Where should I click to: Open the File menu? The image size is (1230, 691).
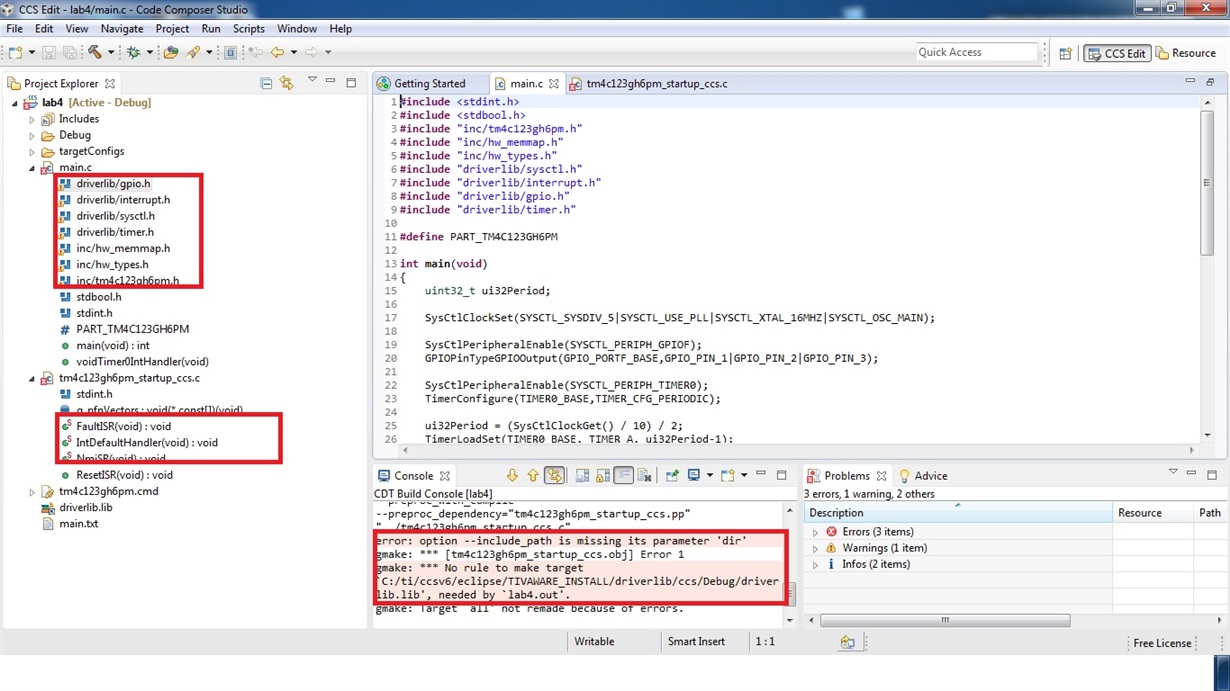(15, 29)
